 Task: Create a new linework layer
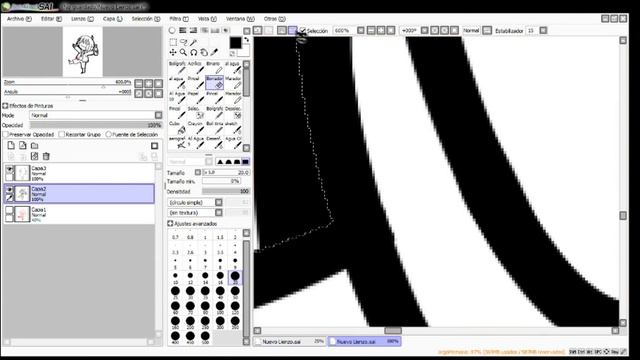[x=22, y=145]
